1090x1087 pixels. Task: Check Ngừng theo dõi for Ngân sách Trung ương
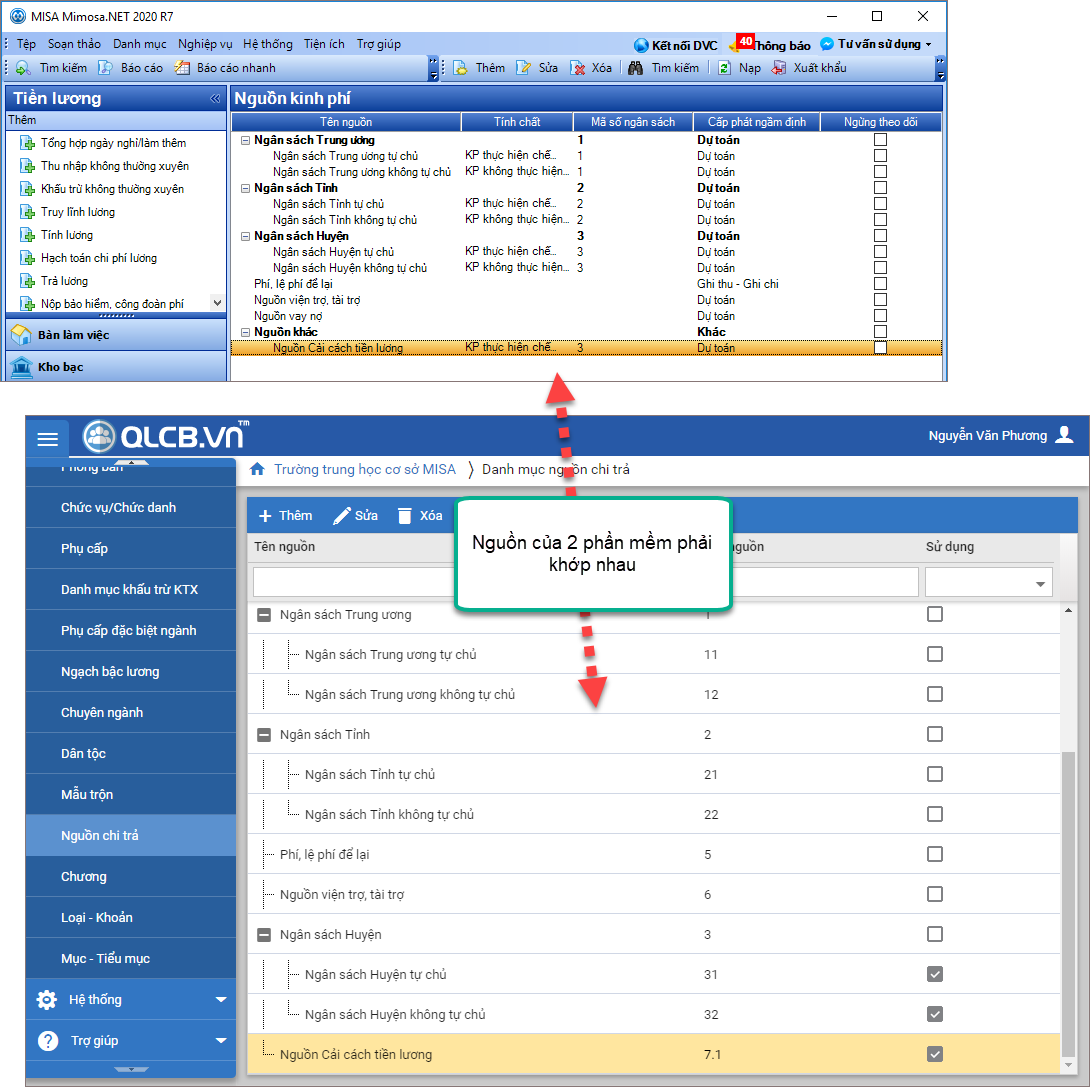click(880, 140)
